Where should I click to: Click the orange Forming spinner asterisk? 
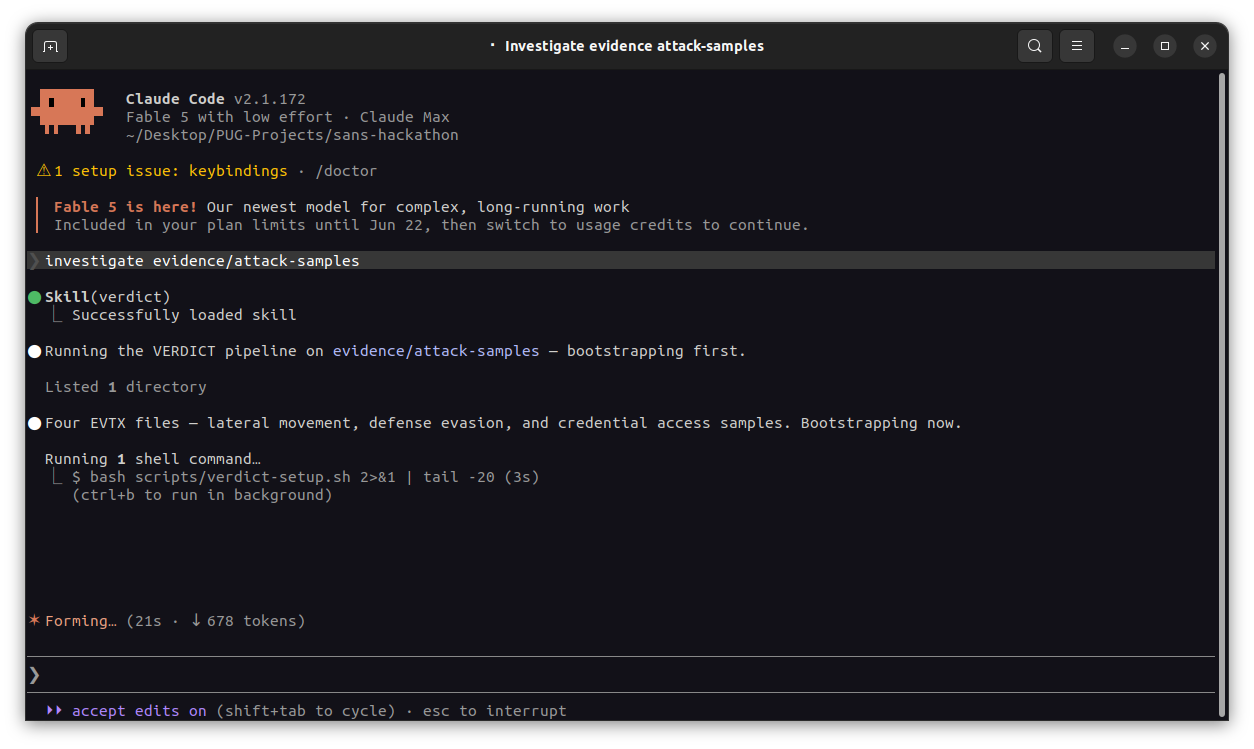34,621
